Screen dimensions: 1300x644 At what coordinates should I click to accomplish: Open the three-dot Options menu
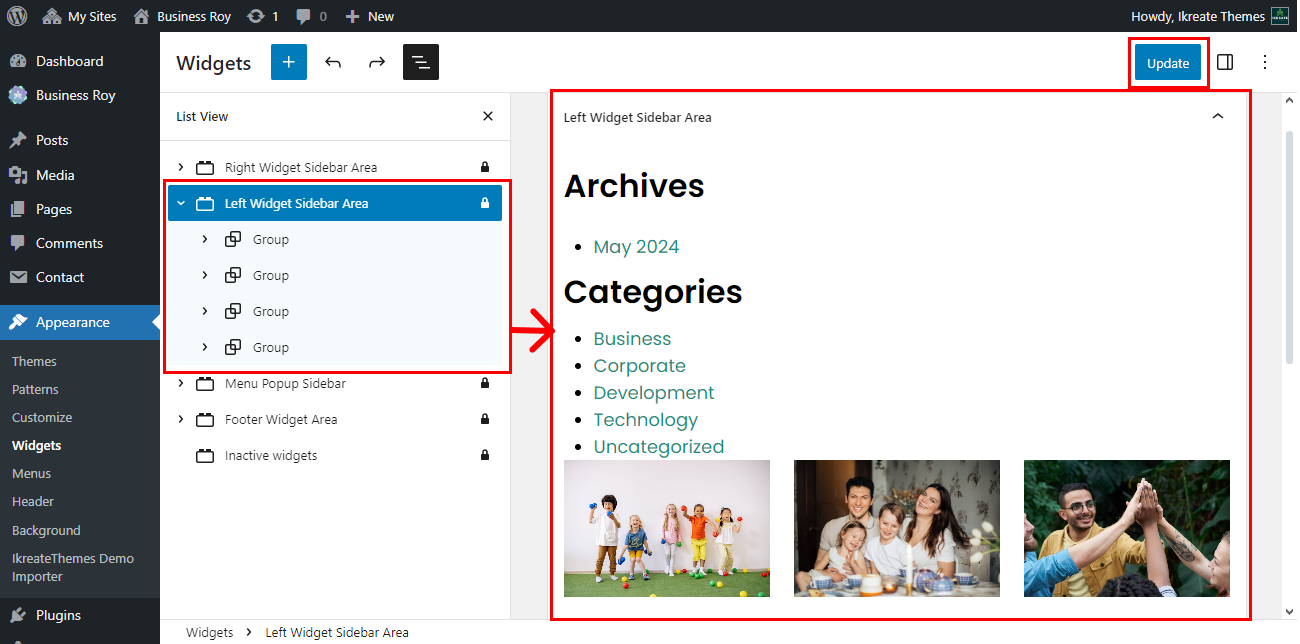(x=1265, y=62)
